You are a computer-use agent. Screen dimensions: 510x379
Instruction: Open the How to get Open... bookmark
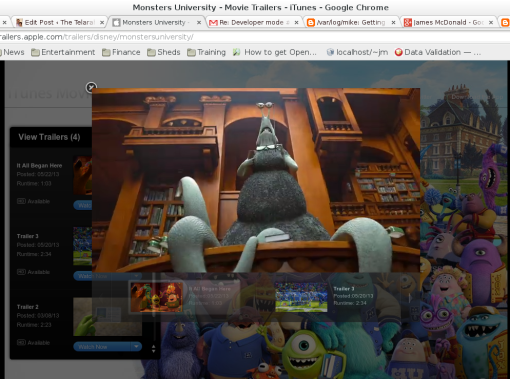click(275, 52)
